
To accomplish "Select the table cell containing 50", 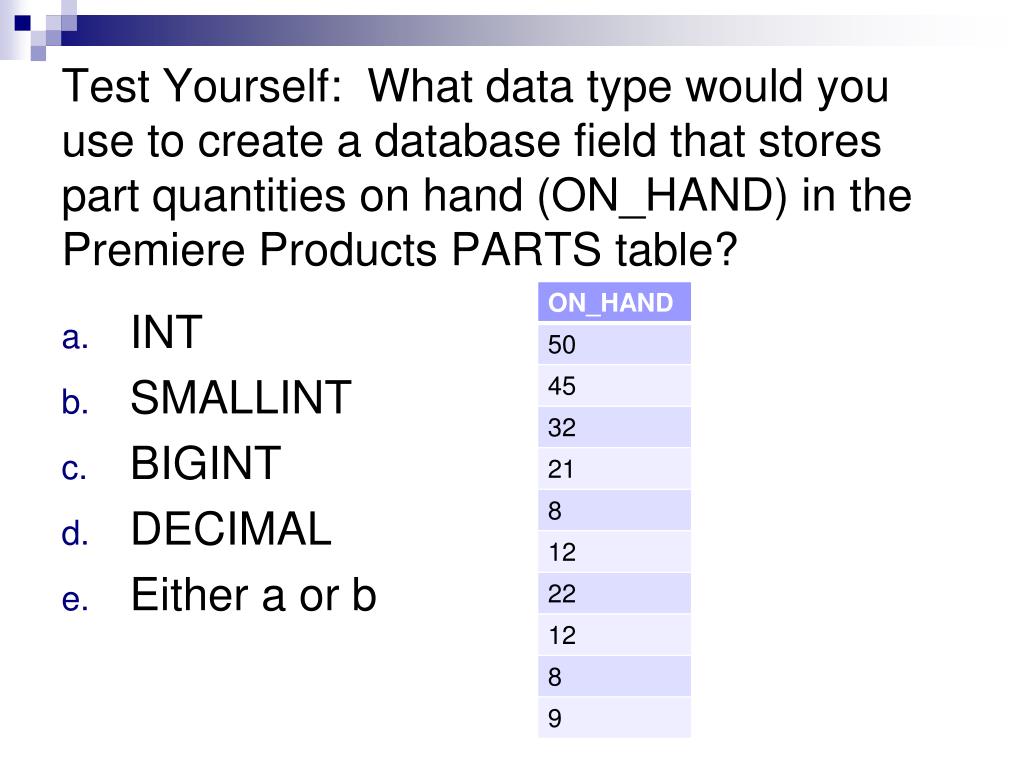I will click(x=614, y=344).
